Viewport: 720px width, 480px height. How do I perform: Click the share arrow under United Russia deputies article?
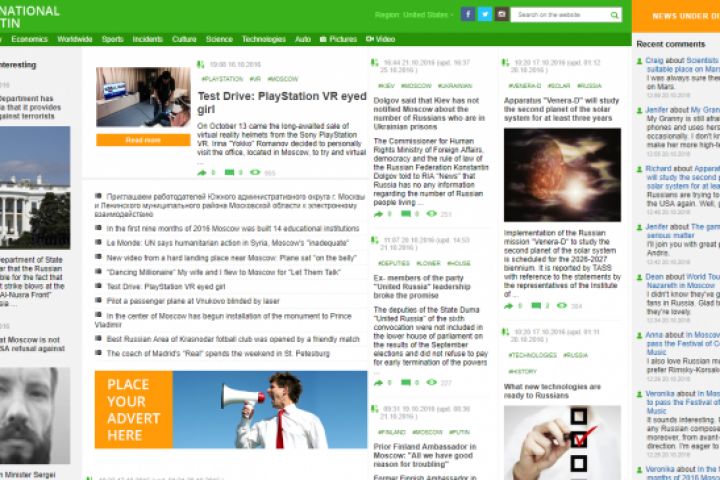(378, 383)
